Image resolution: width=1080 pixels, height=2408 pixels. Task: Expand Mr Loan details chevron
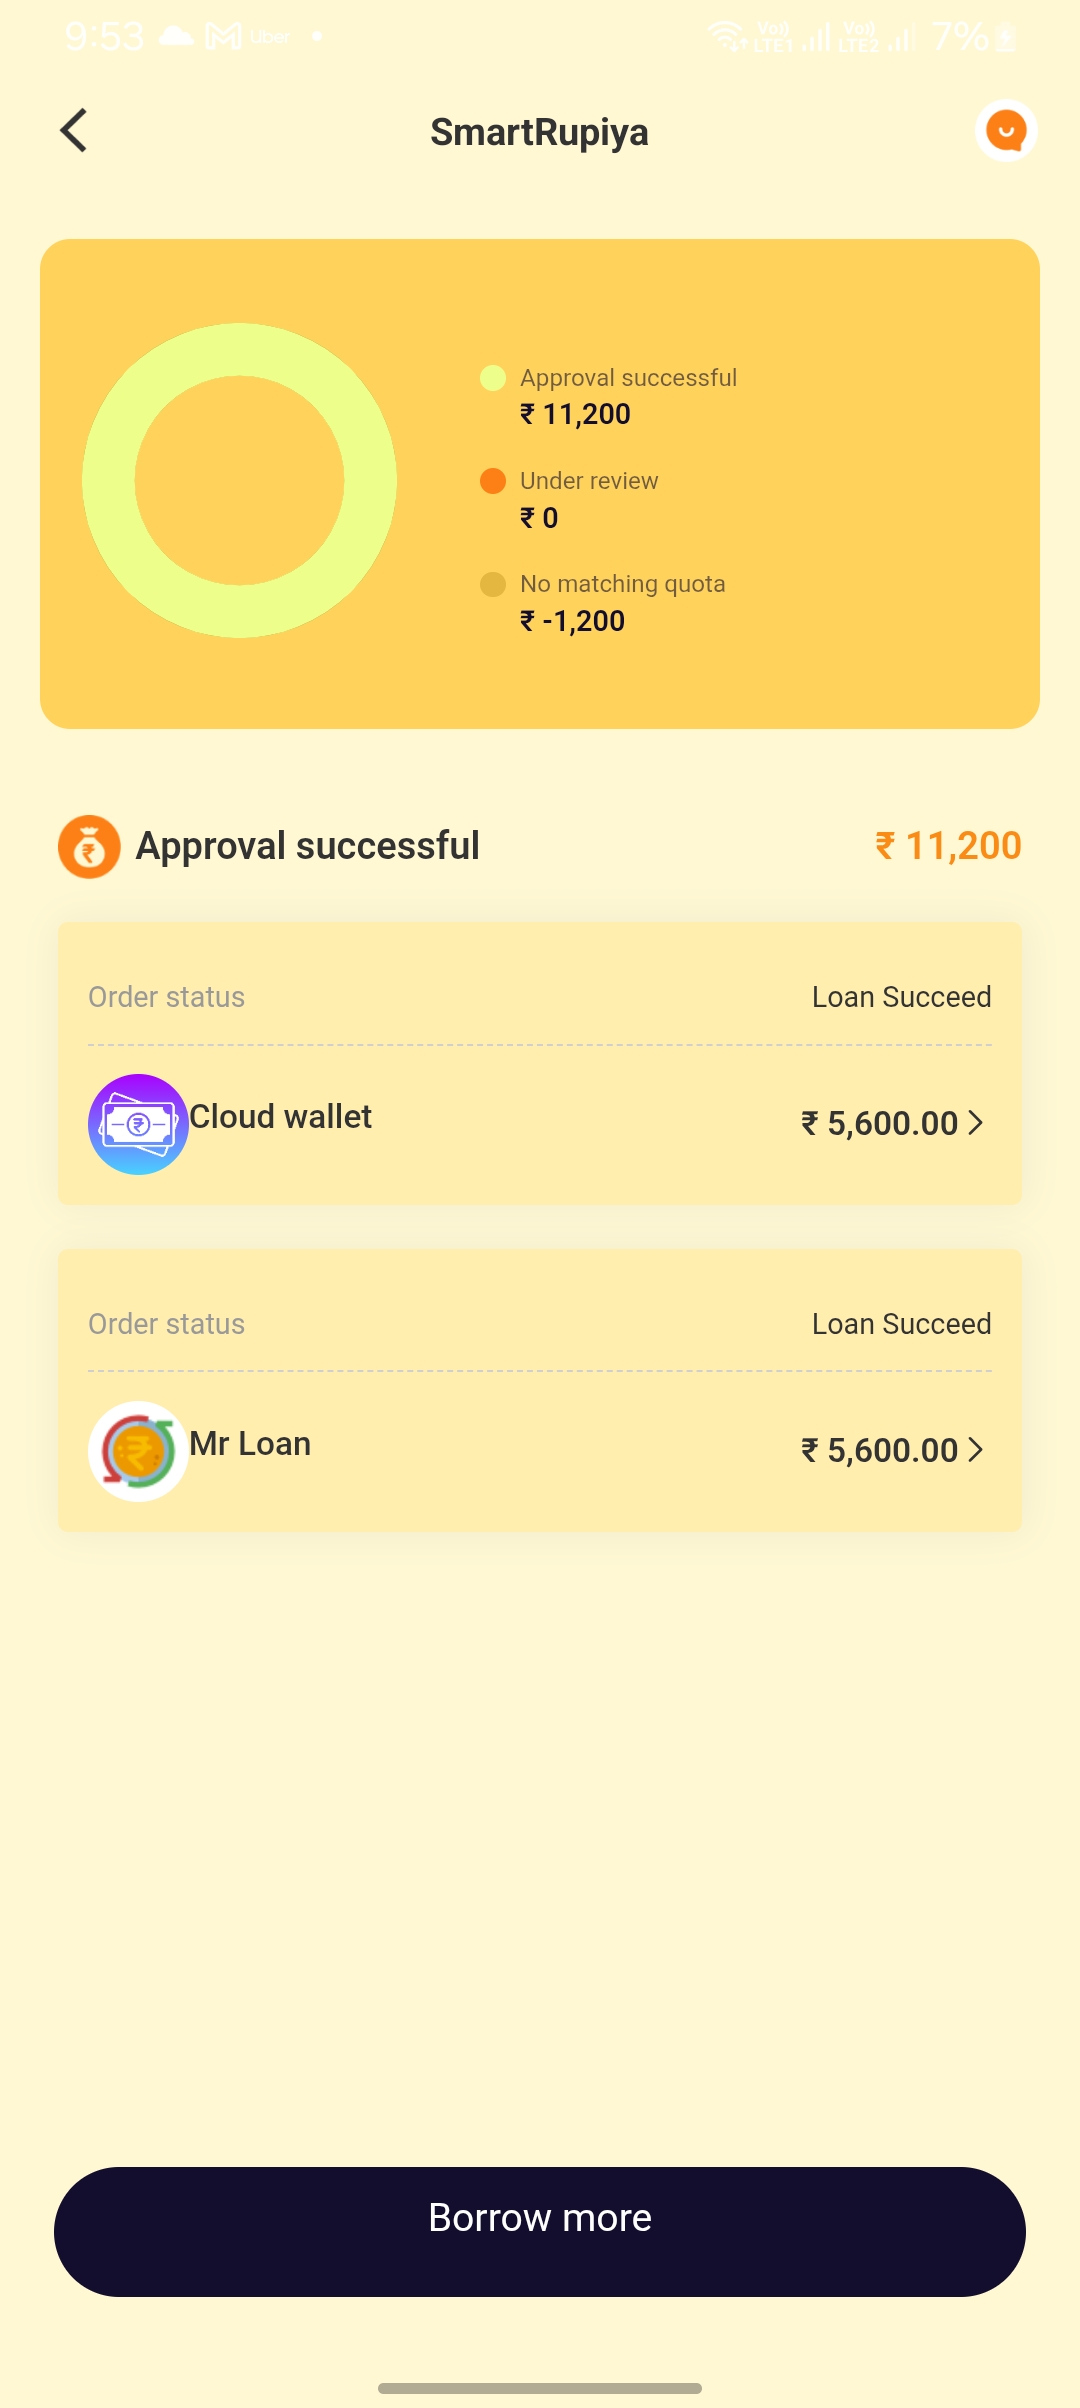976,1450
